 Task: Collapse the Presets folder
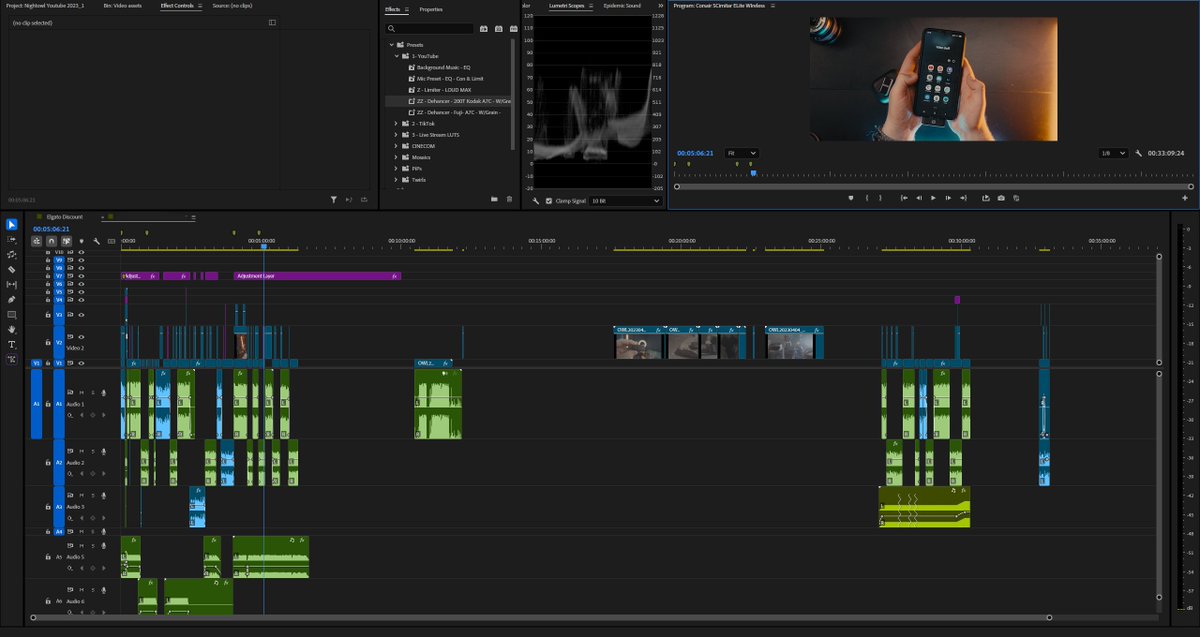point(392,45)
